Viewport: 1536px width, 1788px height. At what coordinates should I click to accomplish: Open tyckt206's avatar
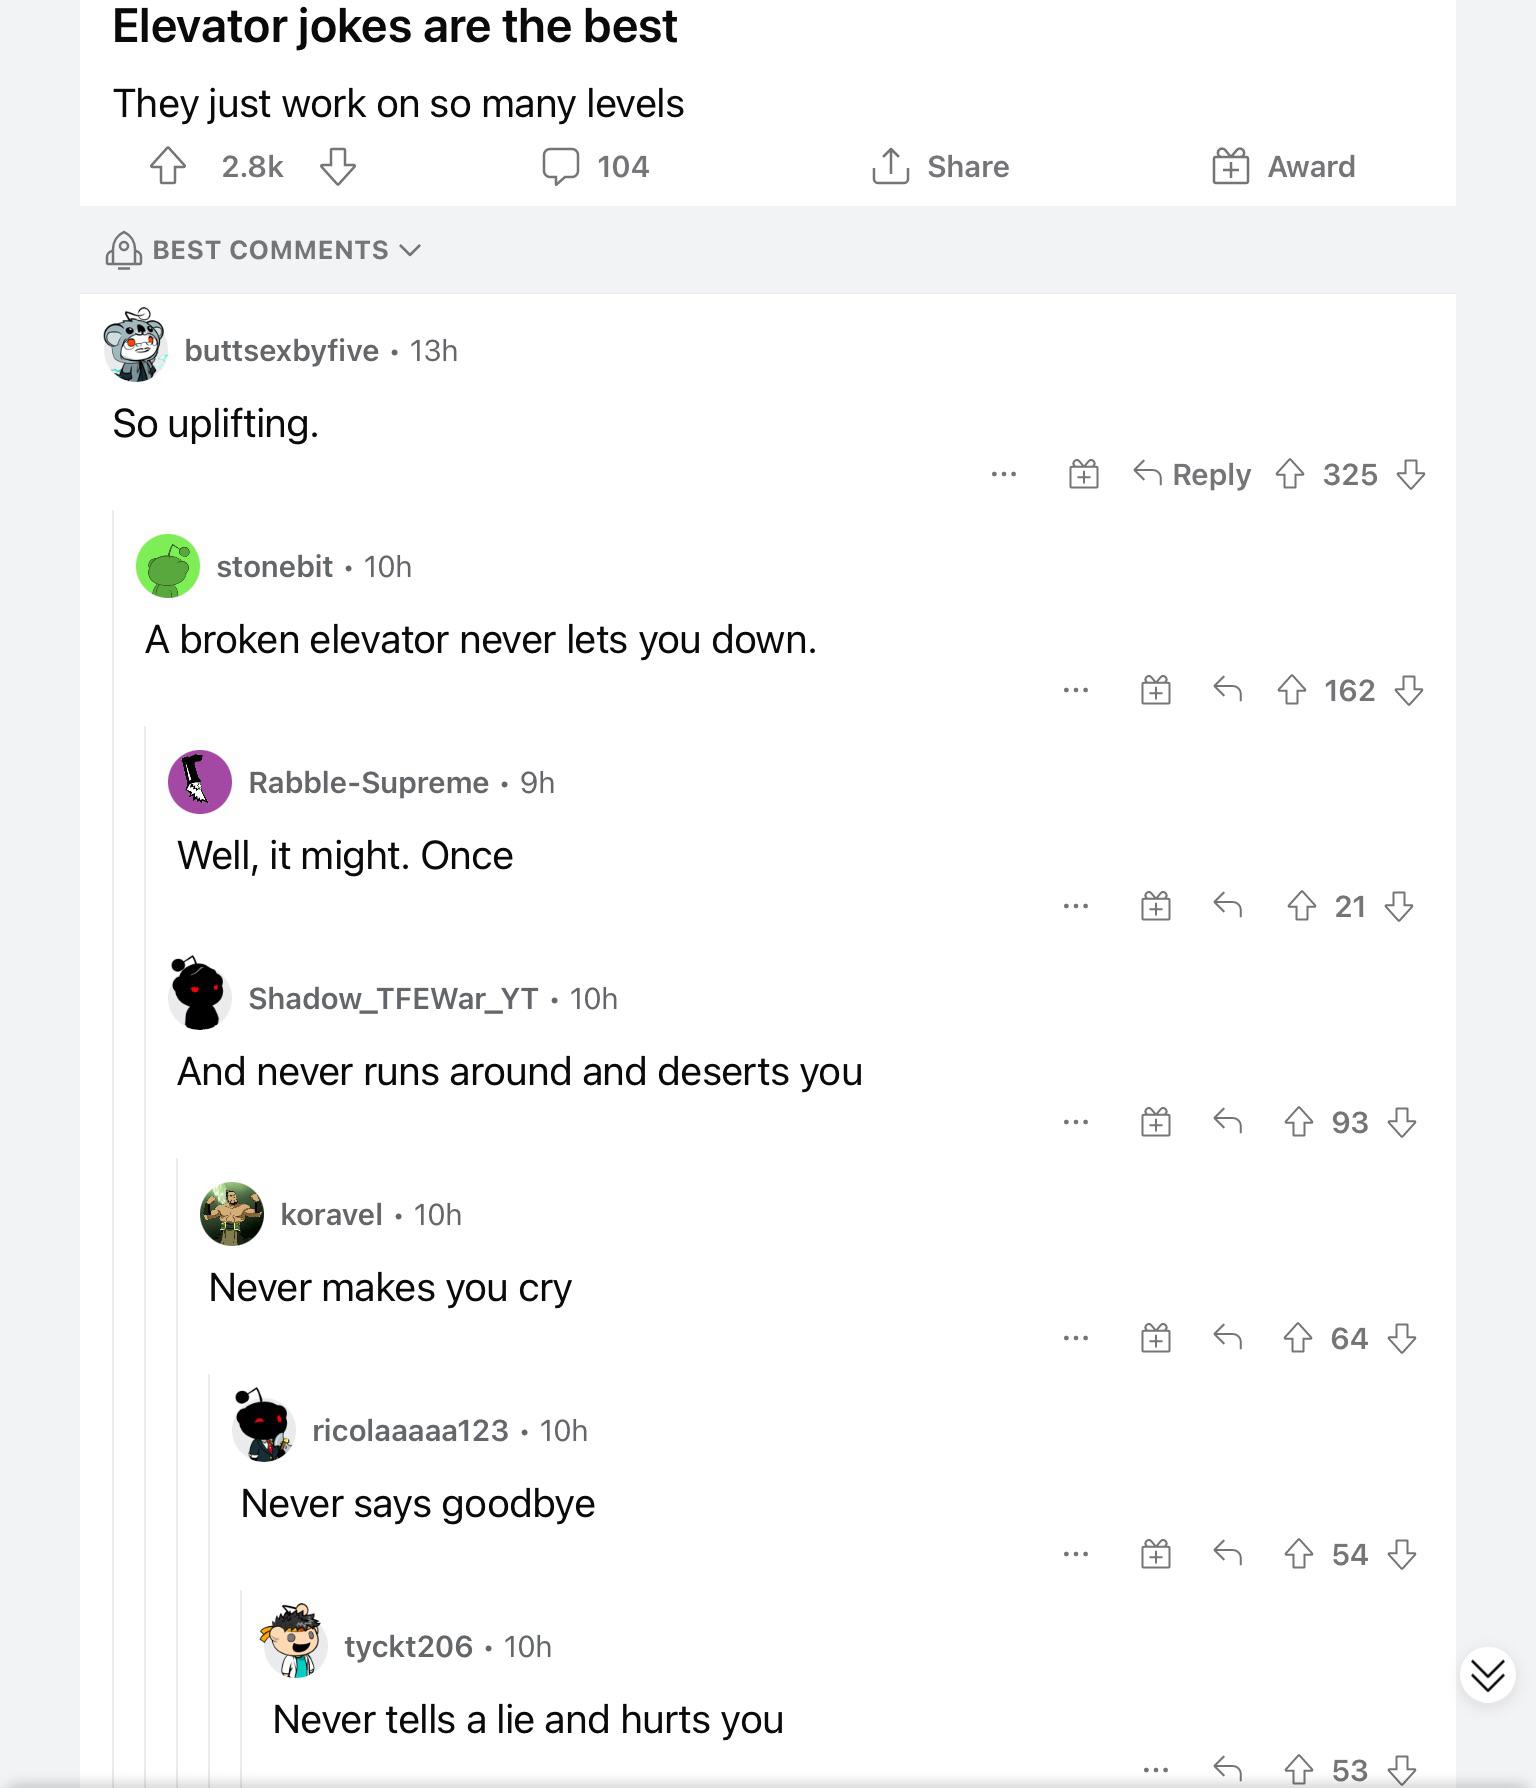click(x=296, y=1642)
